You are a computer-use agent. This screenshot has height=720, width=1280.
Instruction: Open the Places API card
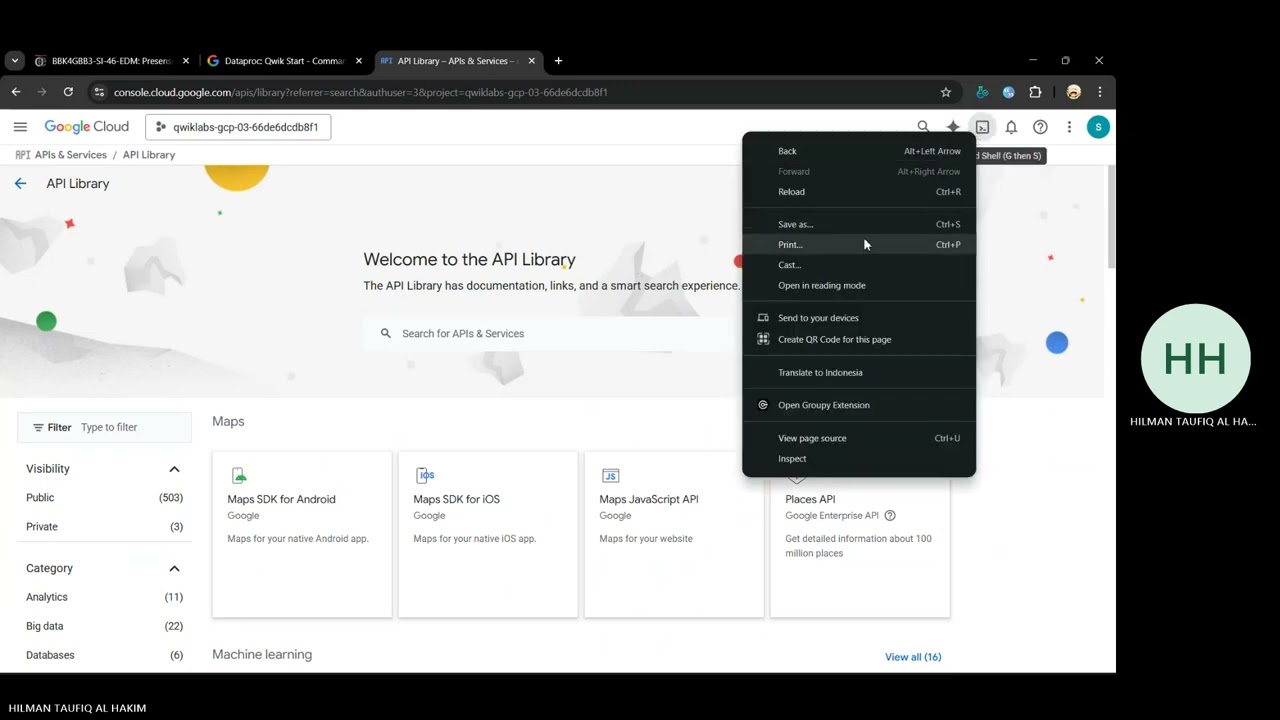(x=860, y=546)
